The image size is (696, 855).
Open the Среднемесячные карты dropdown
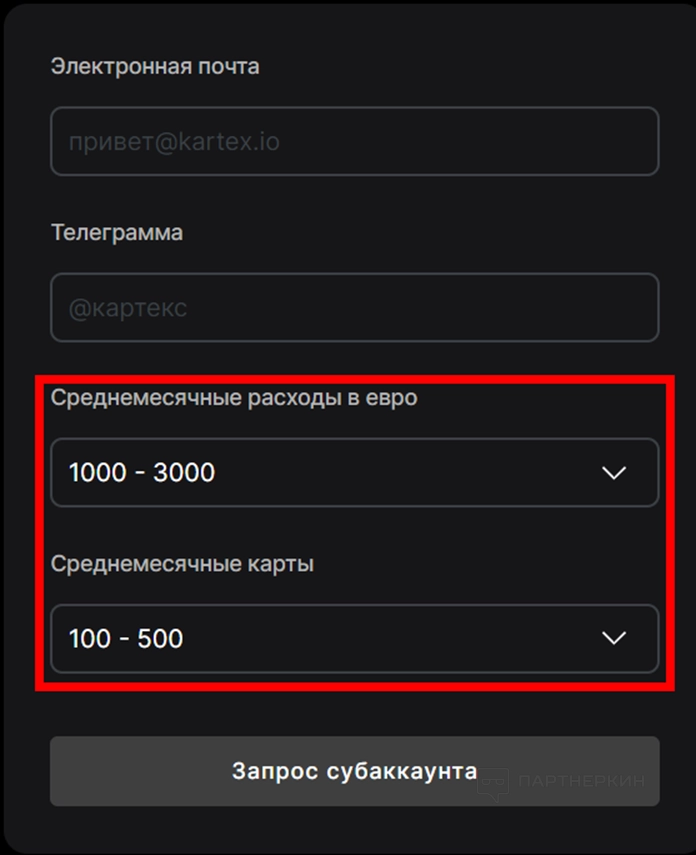pyautogui.click(x=354, y=638)
